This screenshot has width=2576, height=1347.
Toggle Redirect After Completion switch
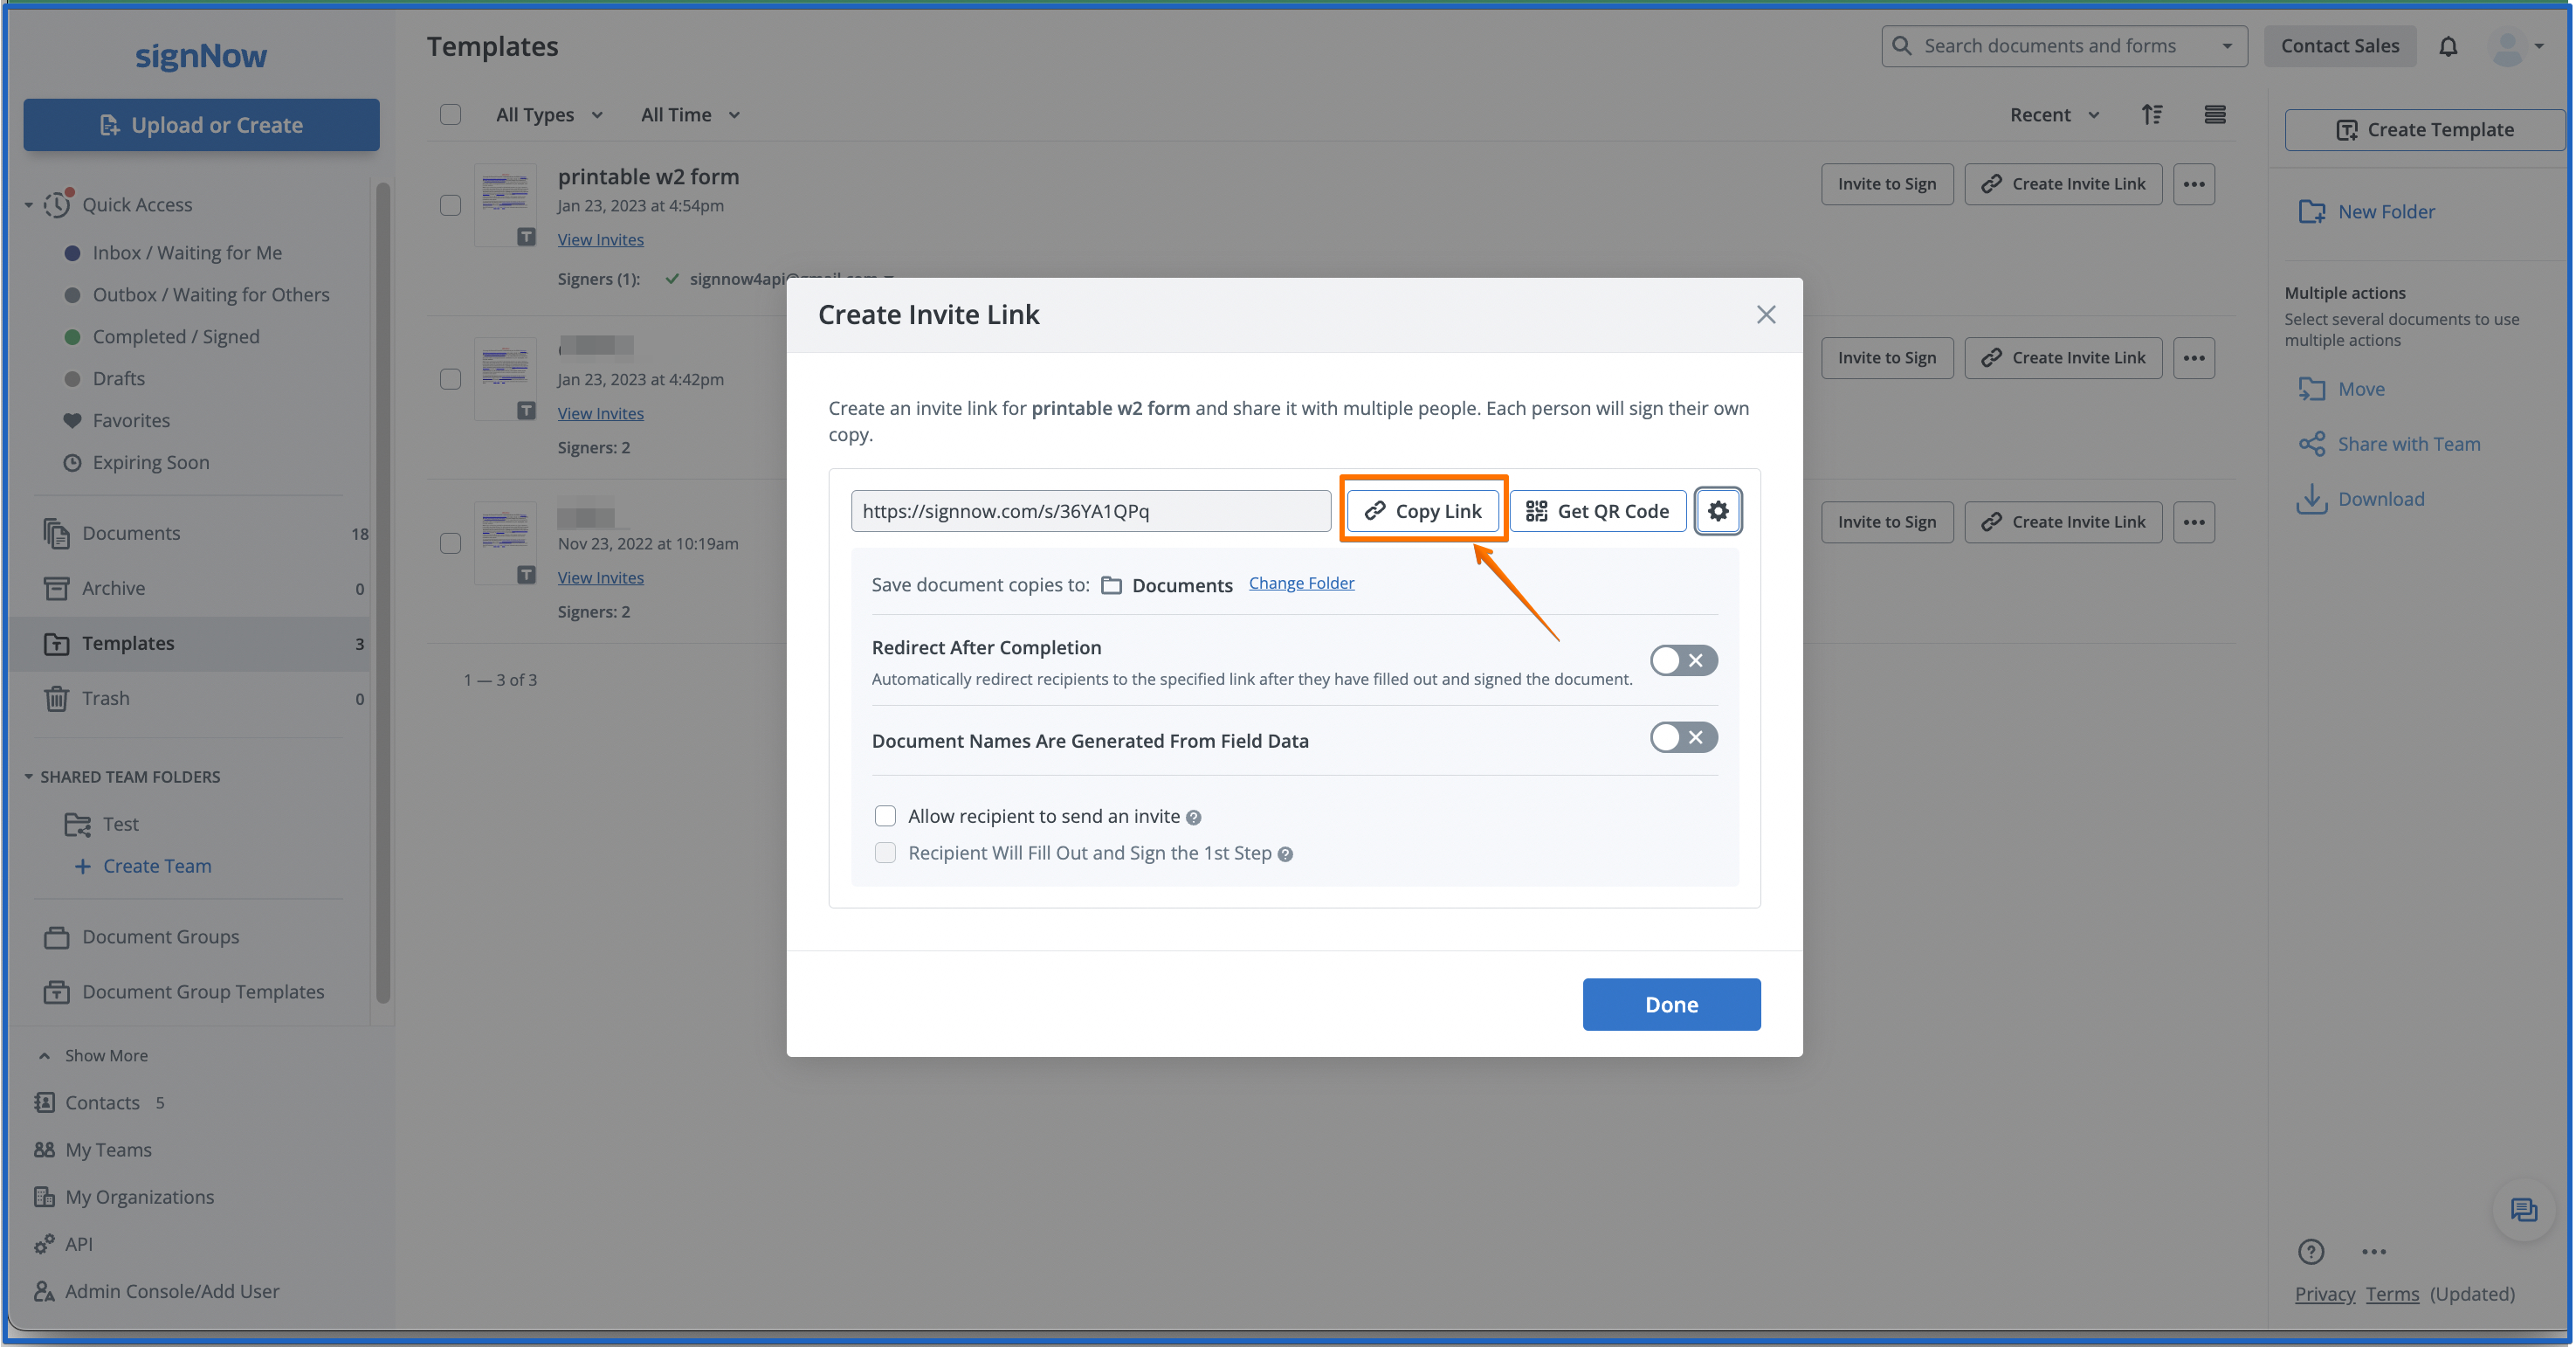point(1683,660)
